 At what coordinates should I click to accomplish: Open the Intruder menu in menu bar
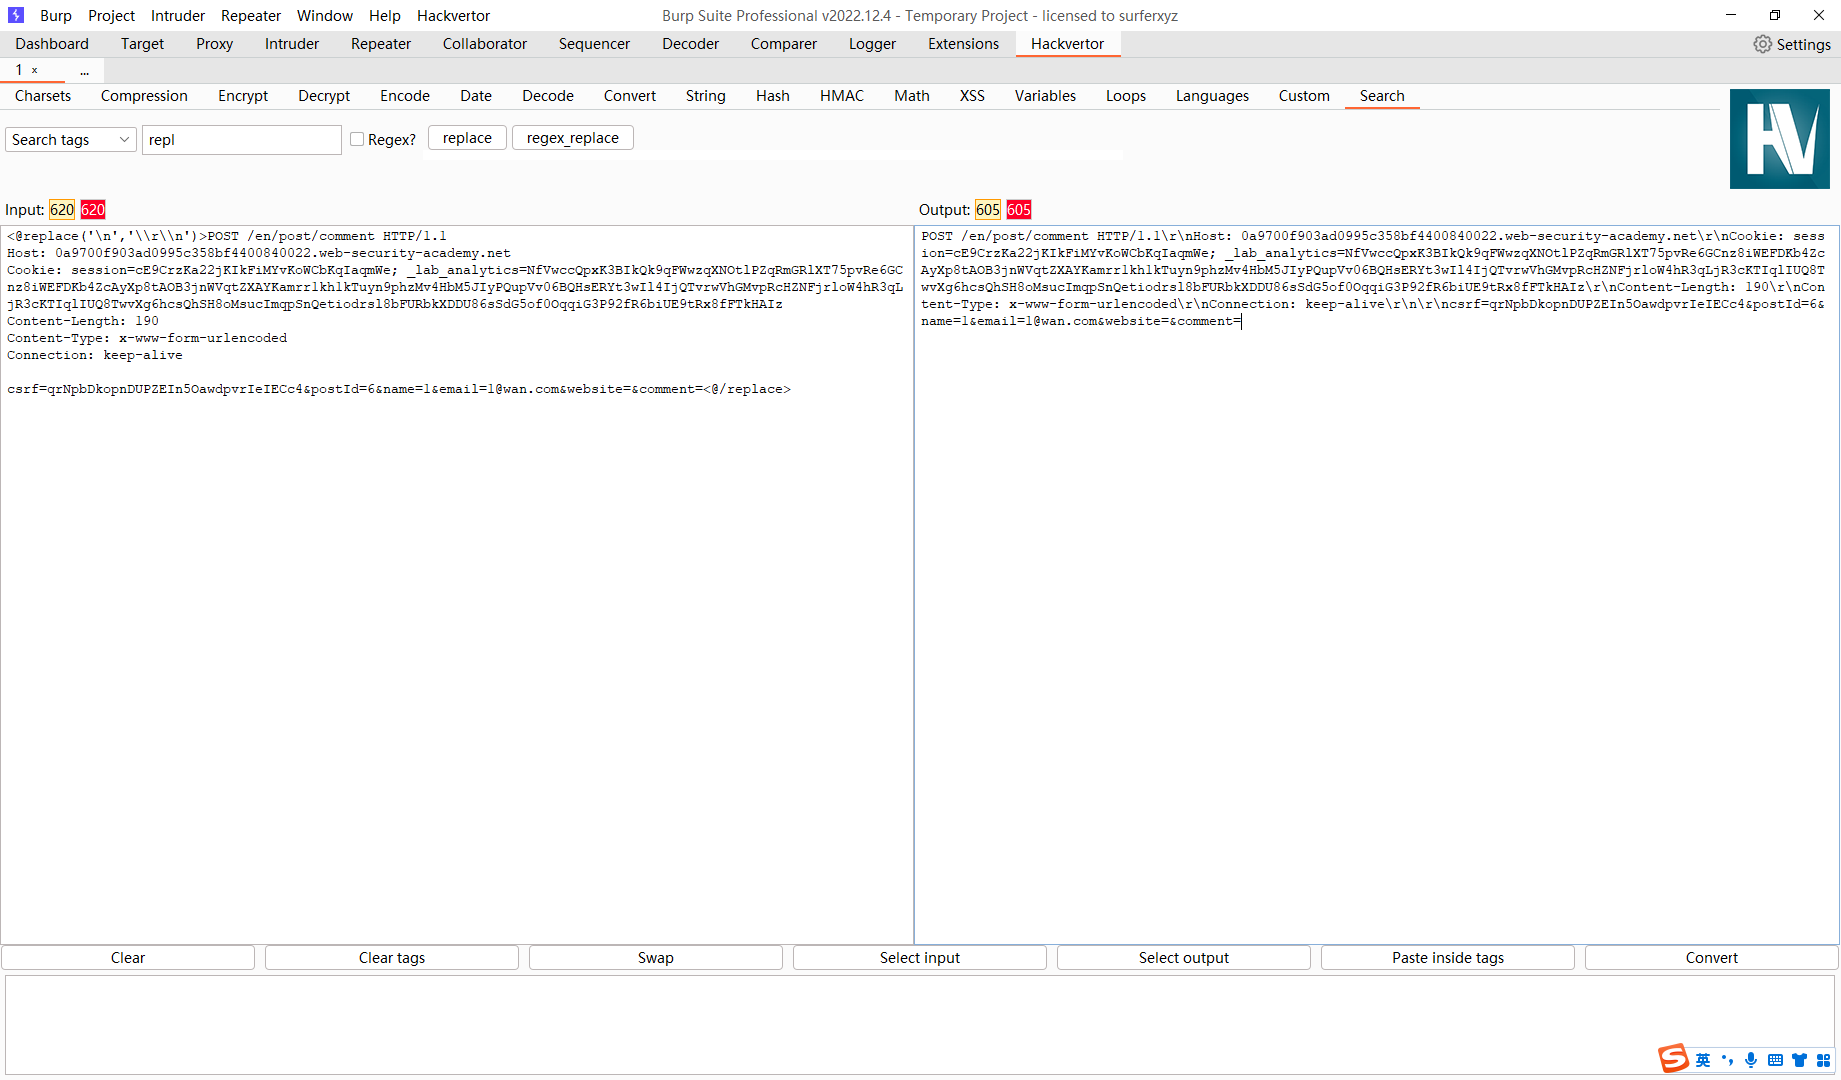click(x=178, y=15)
